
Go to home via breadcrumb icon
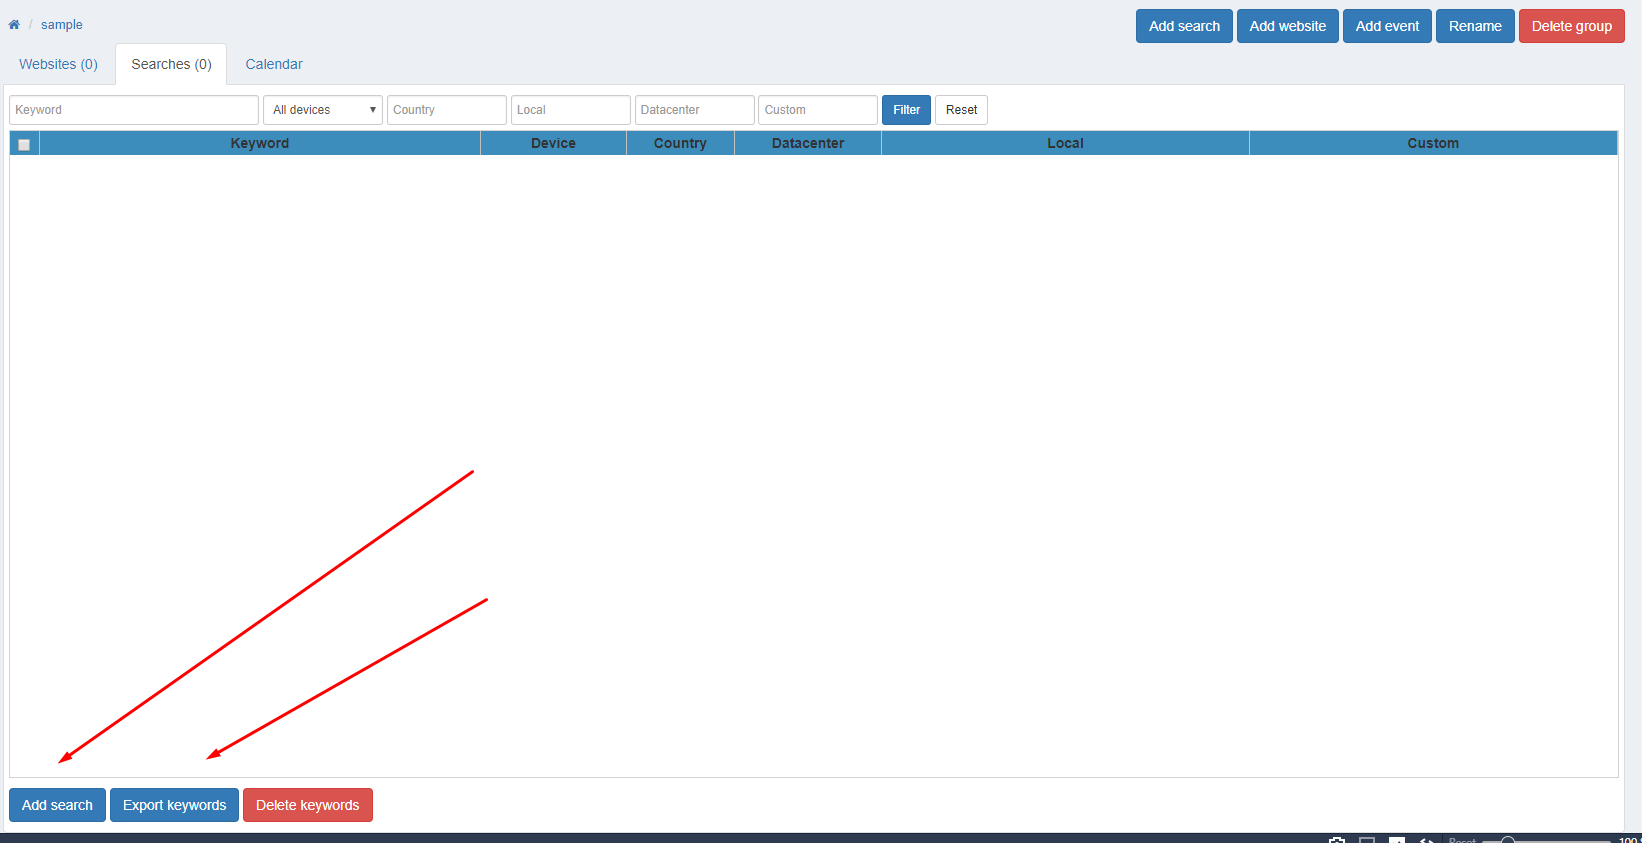[14, 25]
